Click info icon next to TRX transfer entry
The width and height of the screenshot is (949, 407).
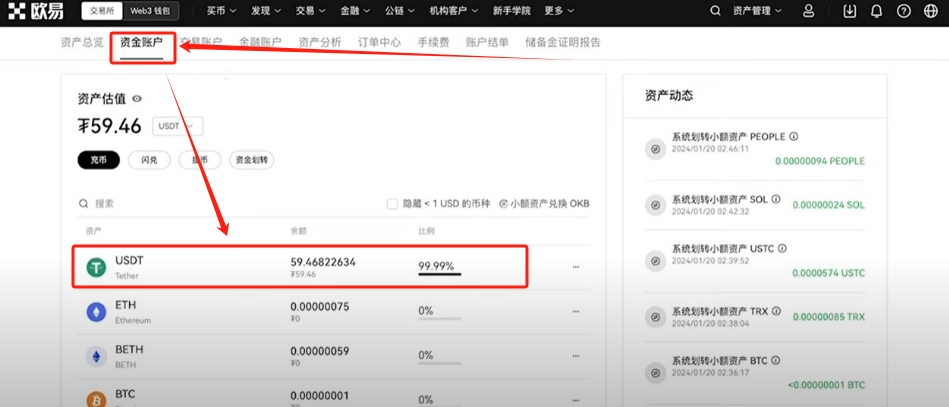[x=776, y=311]
